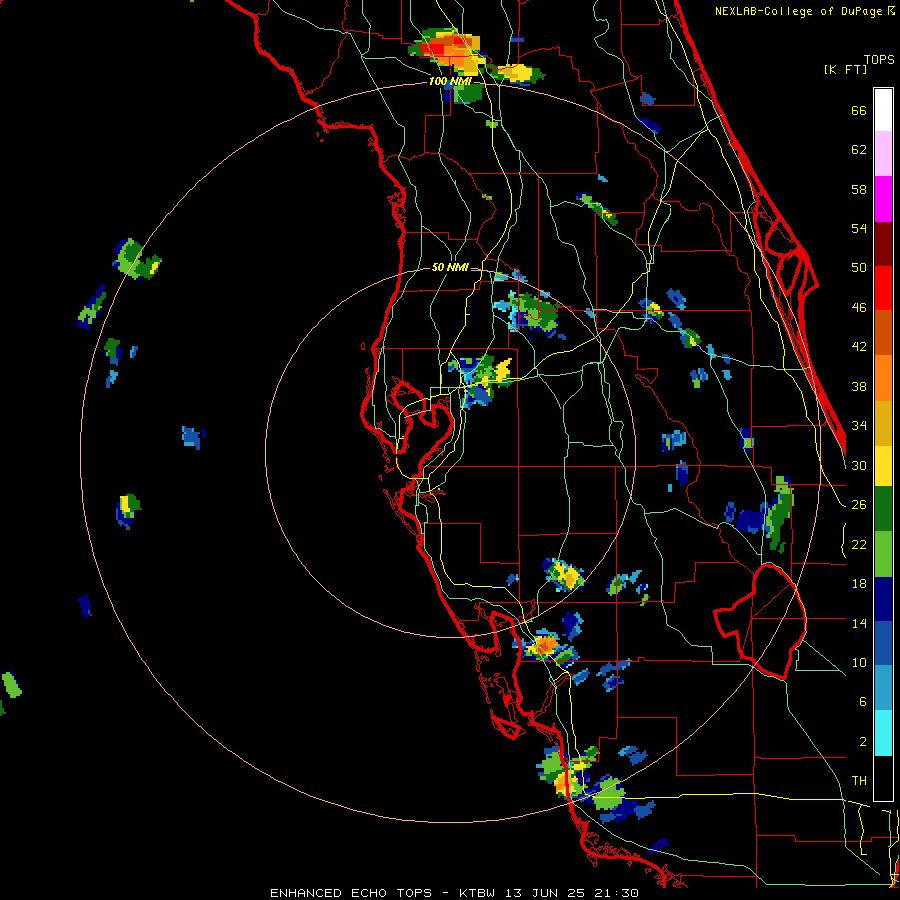Click the 50 NMI range ring label

point(450,267)
